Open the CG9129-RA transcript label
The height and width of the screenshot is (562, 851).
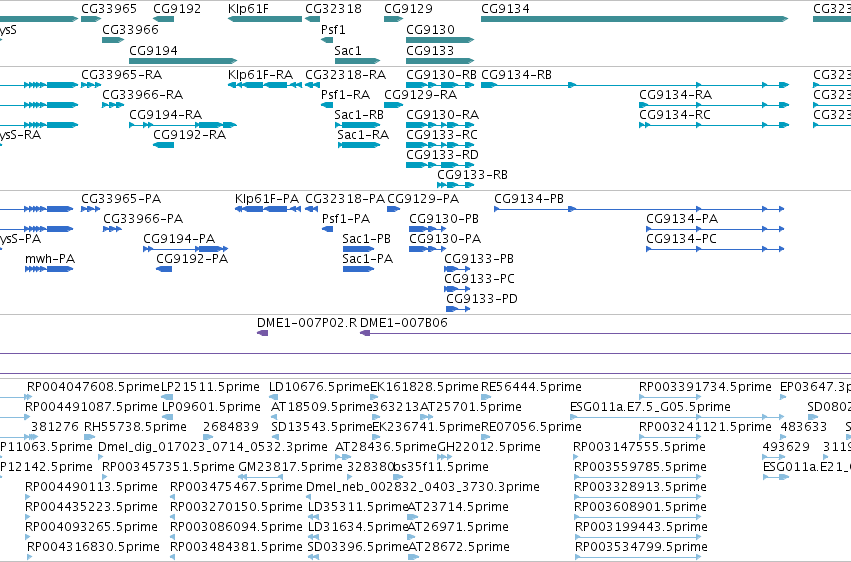[421, 94]
